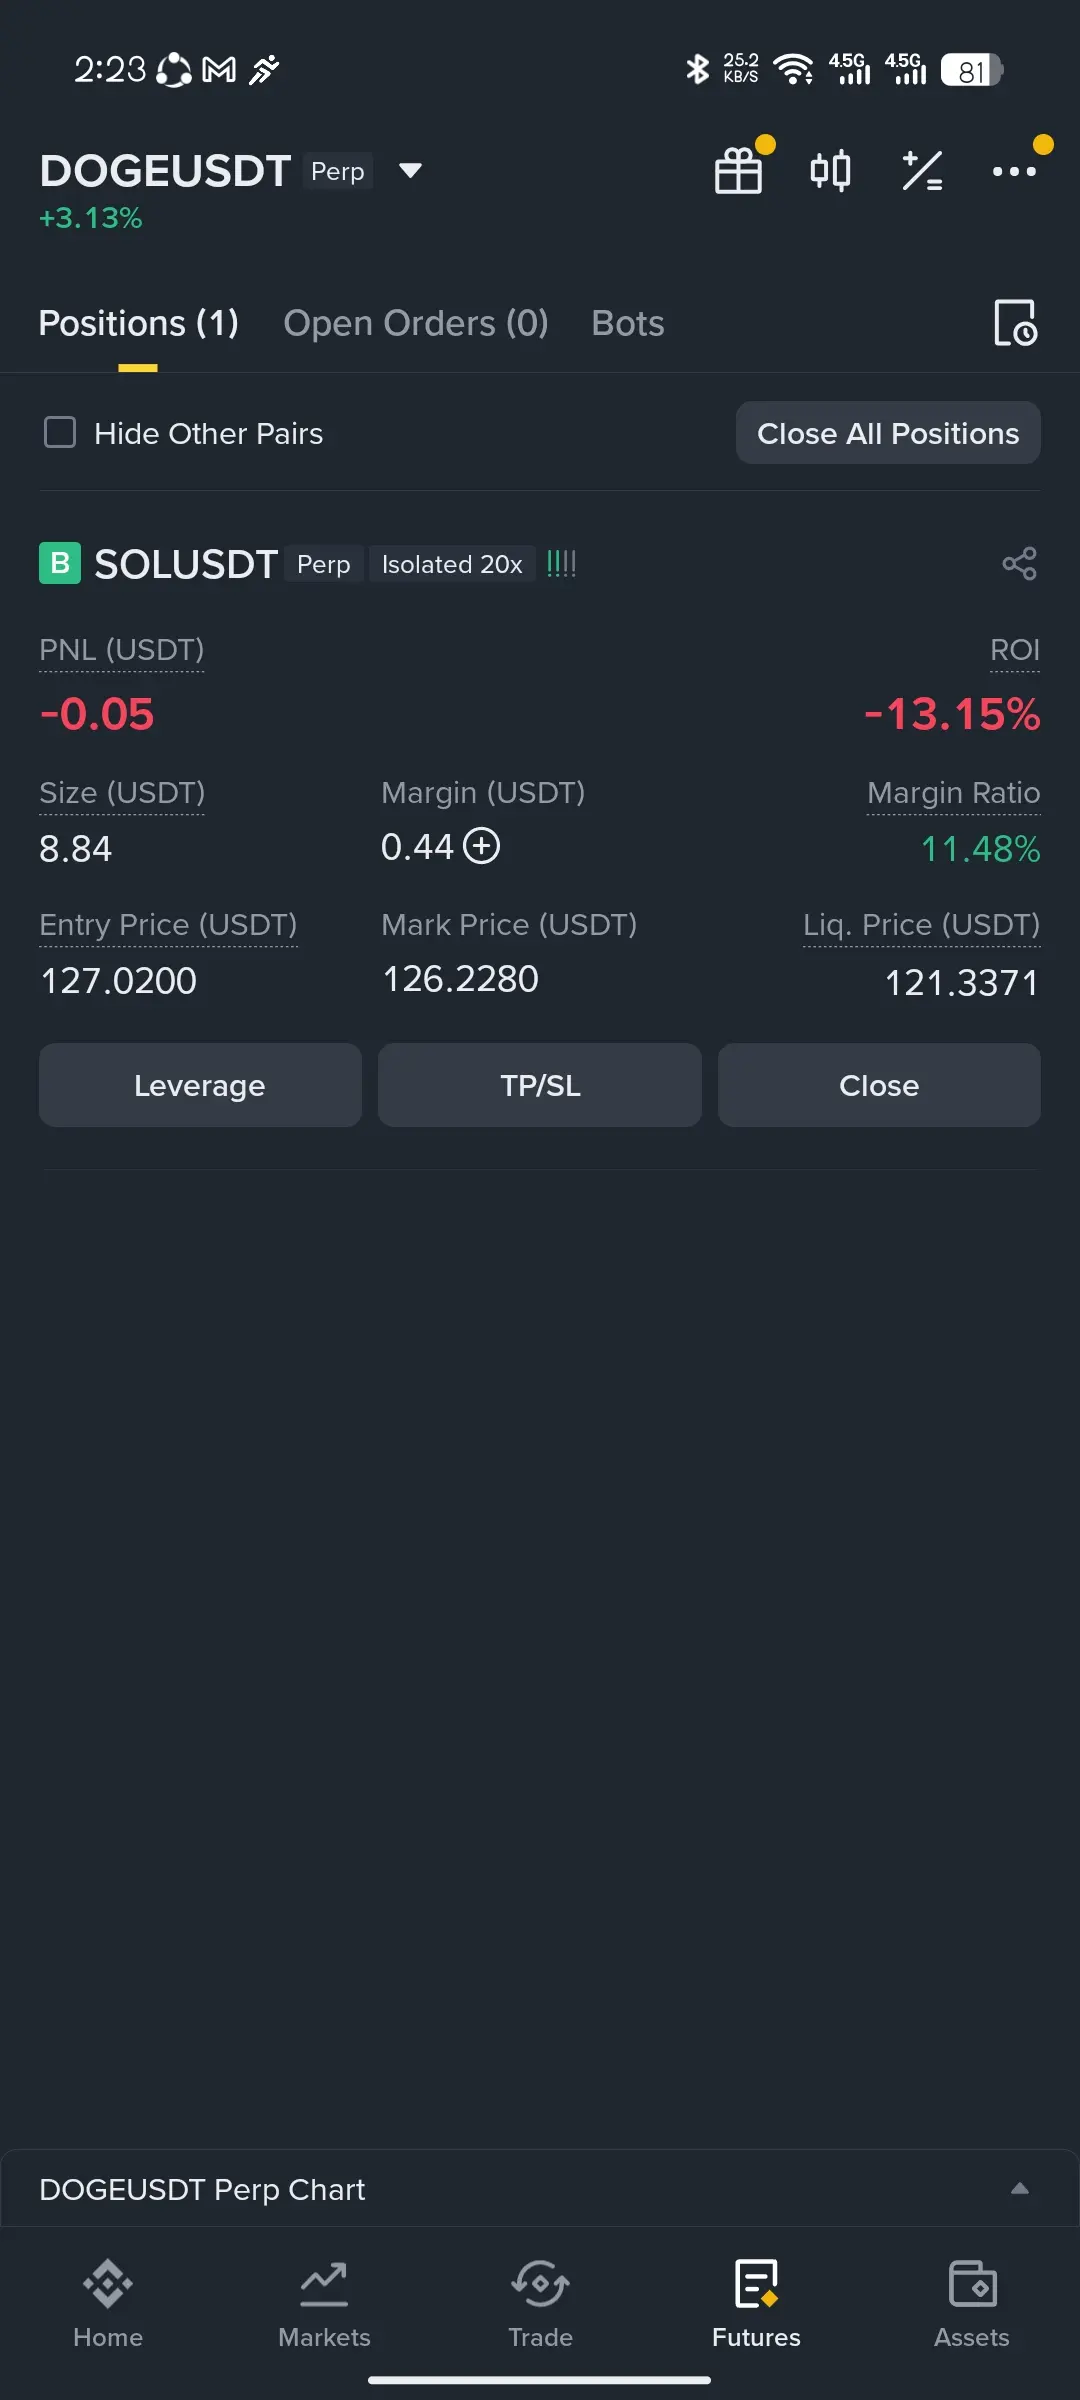Open the calculator plus-percent icon
The height and width of the screenshot is (2400, 1080).
(922, 170)
